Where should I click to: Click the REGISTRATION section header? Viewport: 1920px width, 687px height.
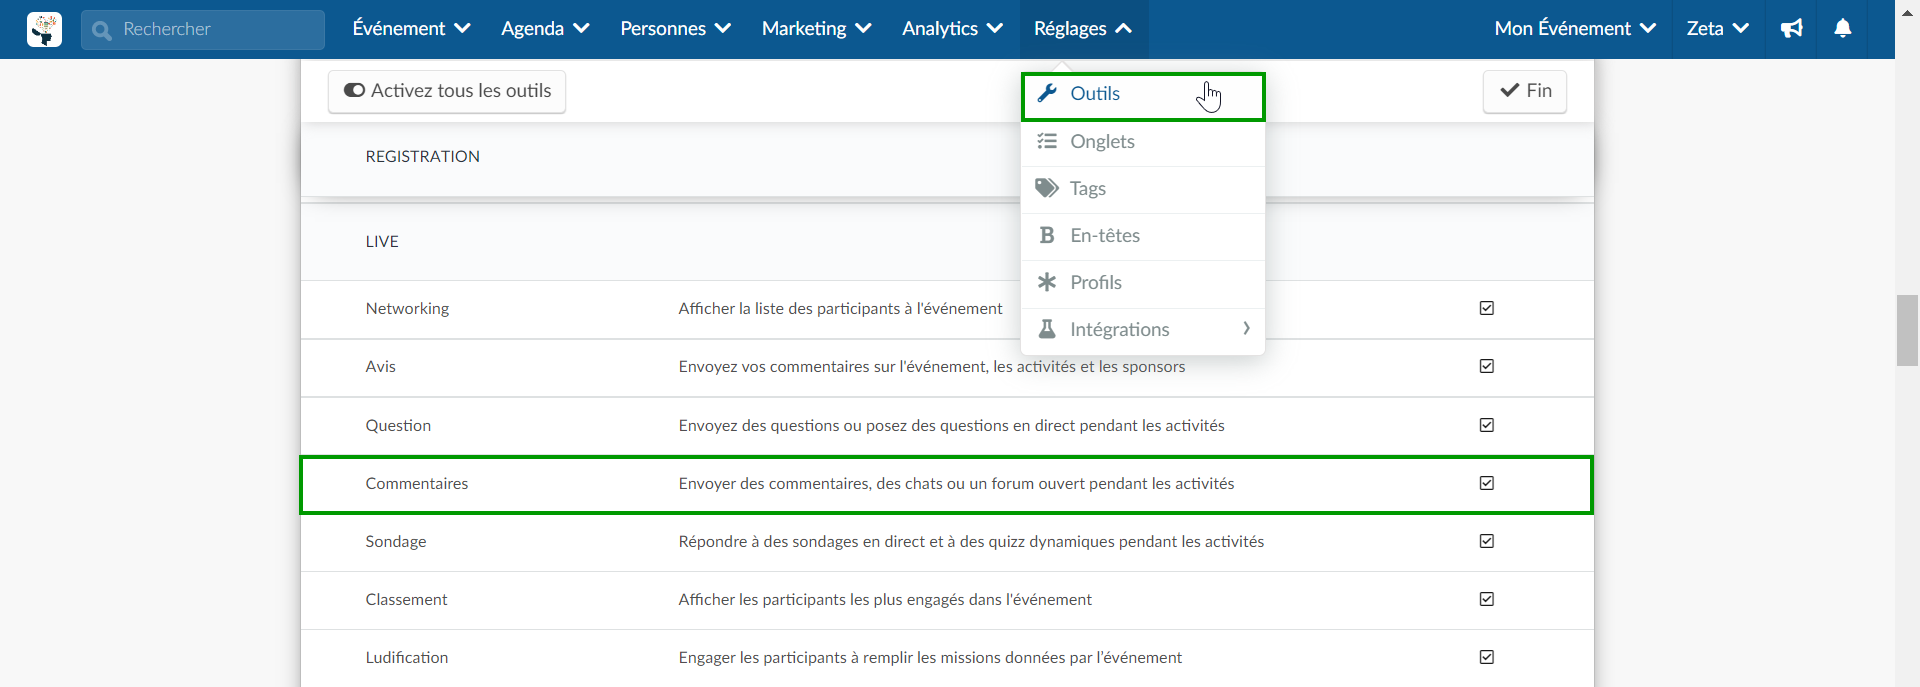[x=423, y=156]
